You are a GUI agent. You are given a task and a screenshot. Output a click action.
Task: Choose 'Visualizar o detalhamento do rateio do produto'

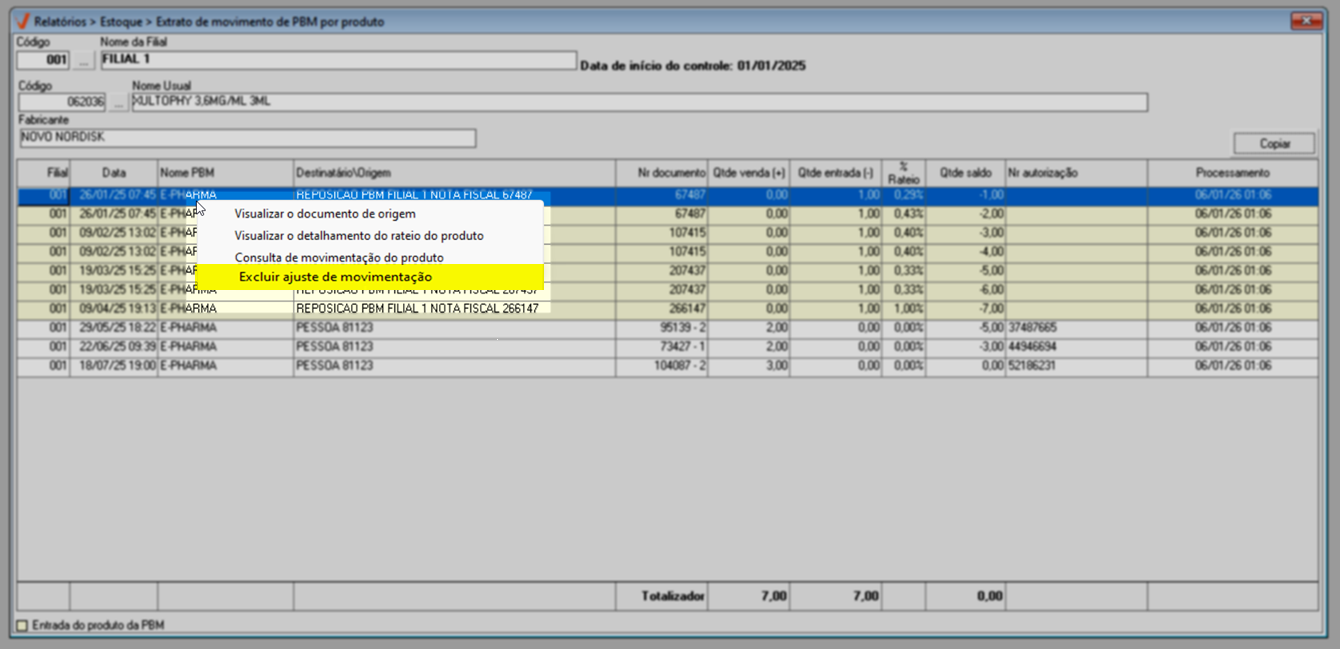(x=358, y=235)
